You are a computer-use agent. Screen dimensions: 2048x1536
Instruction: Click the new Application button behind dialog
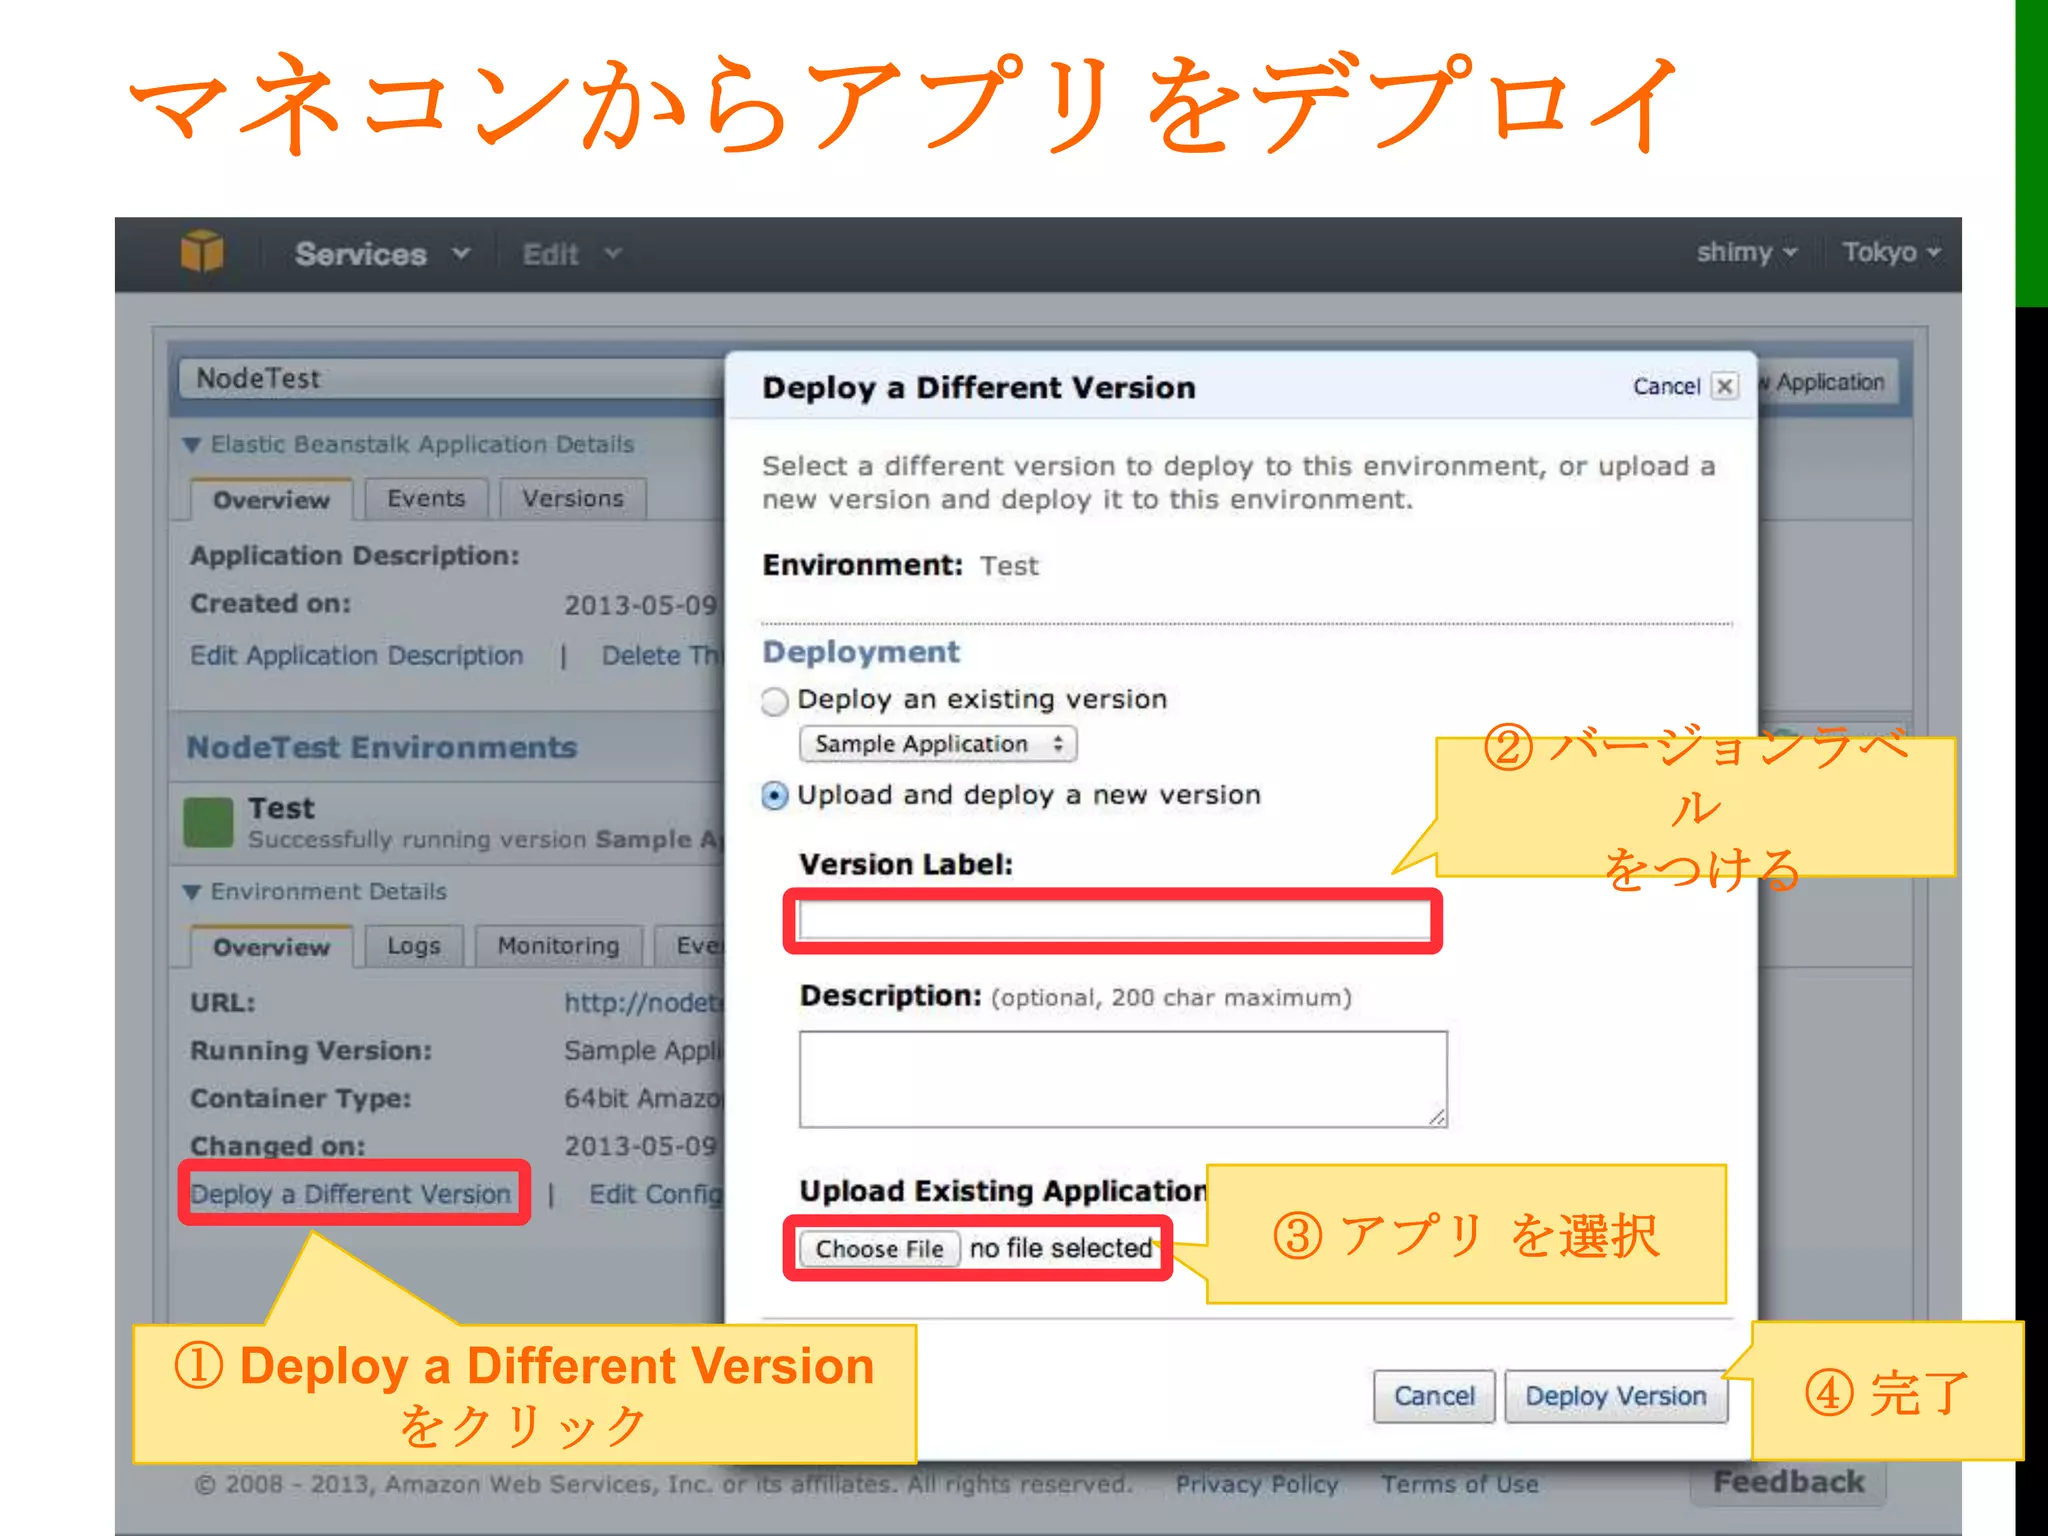click(1828, 382)
